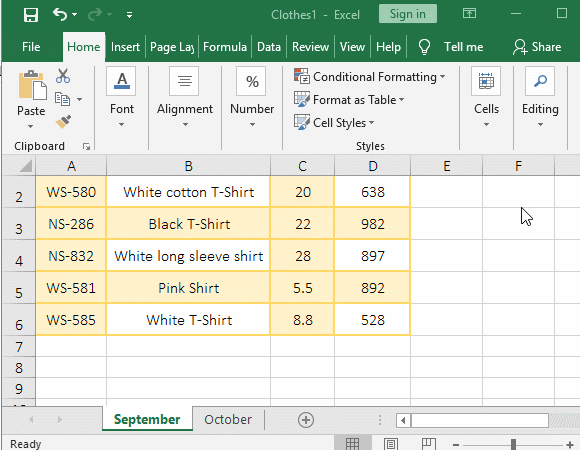580x450 pixels.
Task: Open the Help tab
Action: click(x=388, y=47)
